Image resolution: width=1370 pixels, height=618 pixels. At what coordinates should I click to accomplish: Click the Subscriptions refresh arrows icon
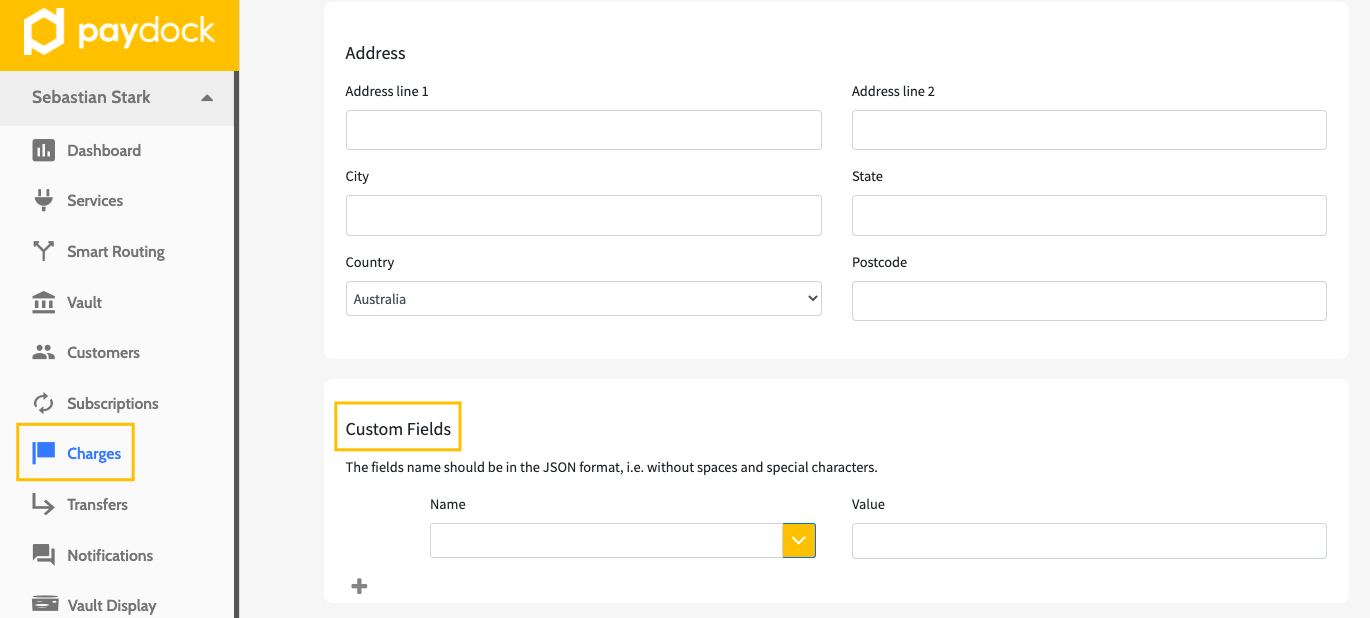43,403
